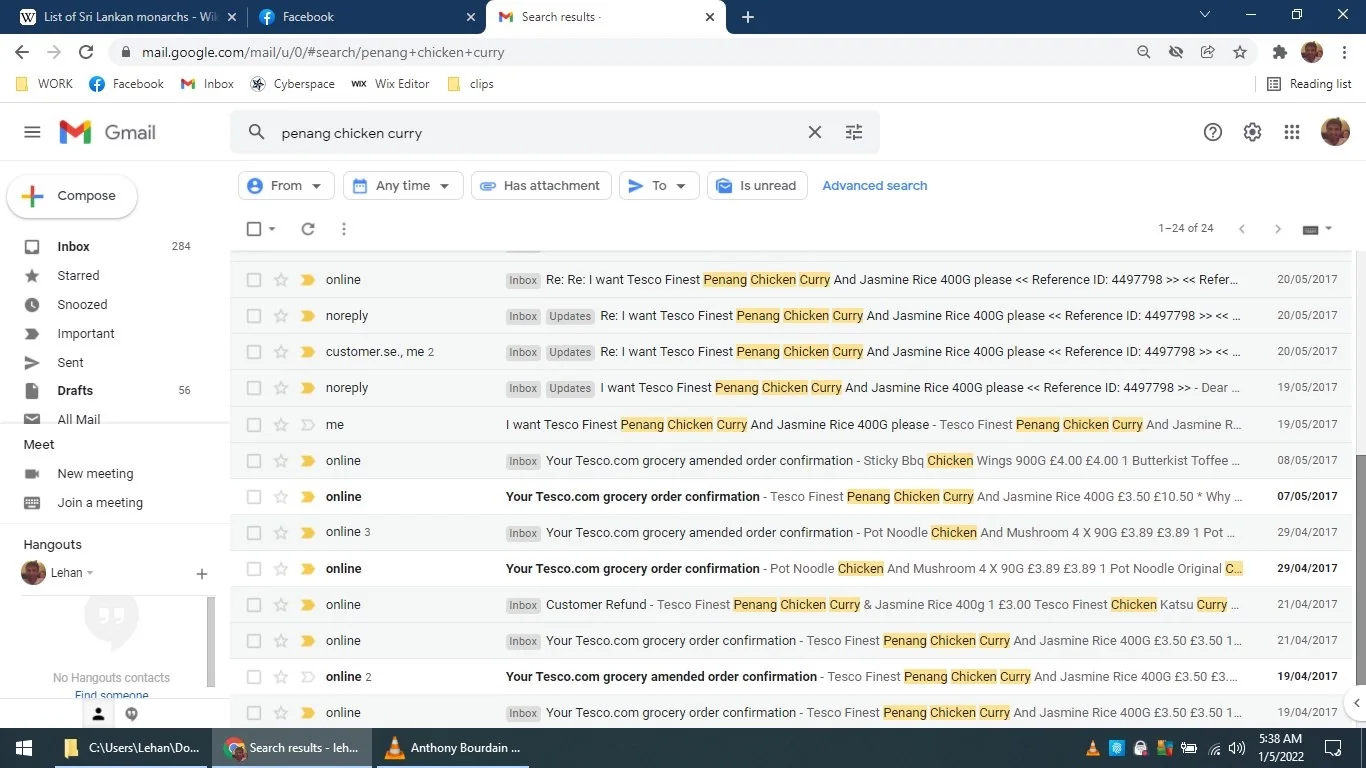Star the 08/05/2017 amended order email
Screen dimensions: 1366x768
point(281,461)
